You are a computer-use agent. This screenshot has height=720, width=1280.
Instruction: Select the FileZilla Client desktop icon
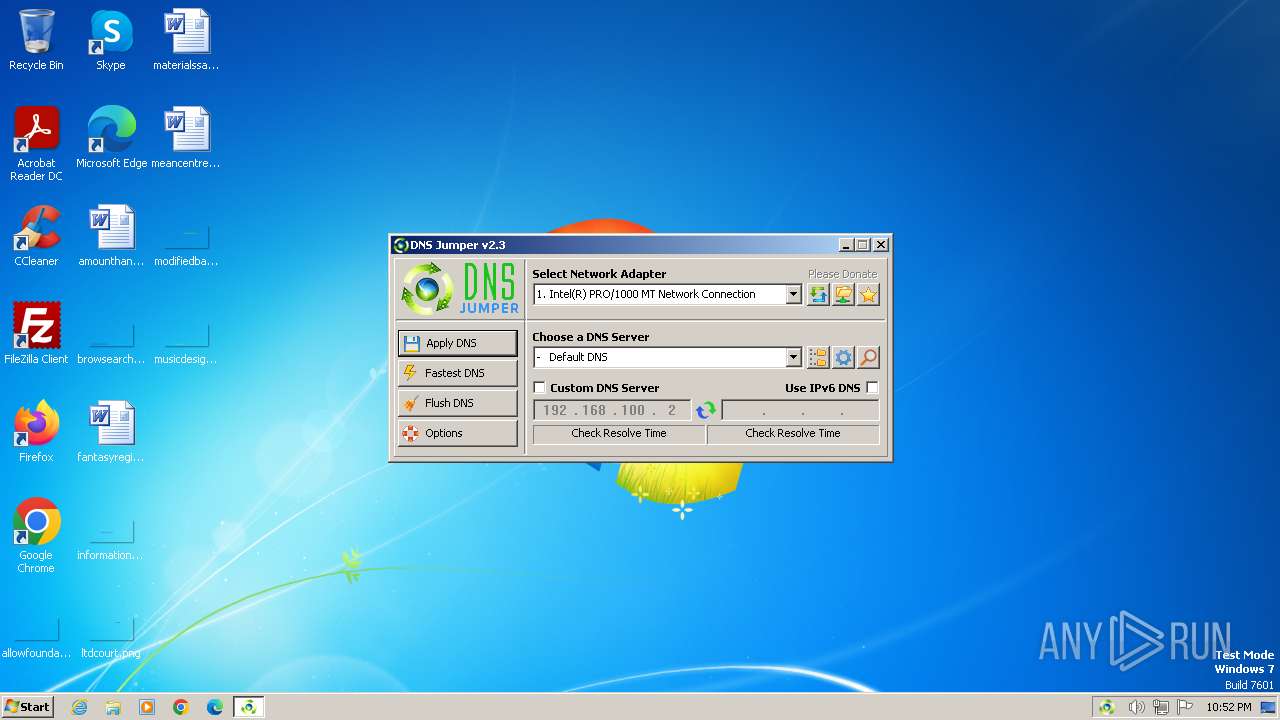(x=36, y=334)
